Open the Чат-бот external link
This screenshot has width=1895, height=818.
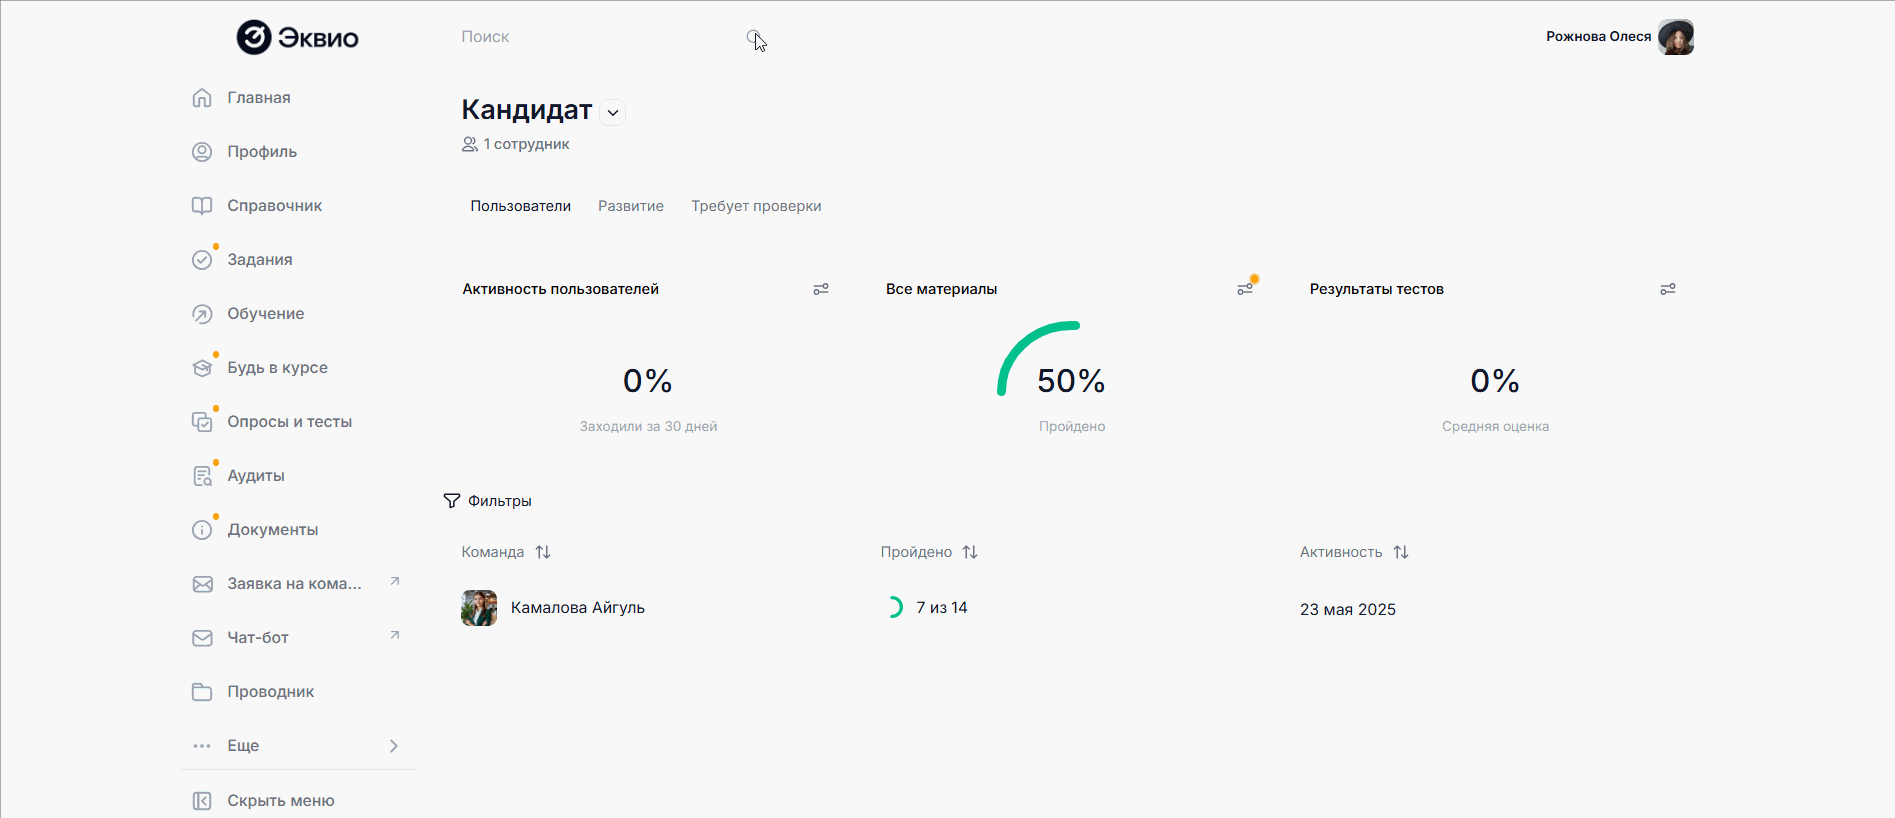pyautogui.click(x=395, y=635)
